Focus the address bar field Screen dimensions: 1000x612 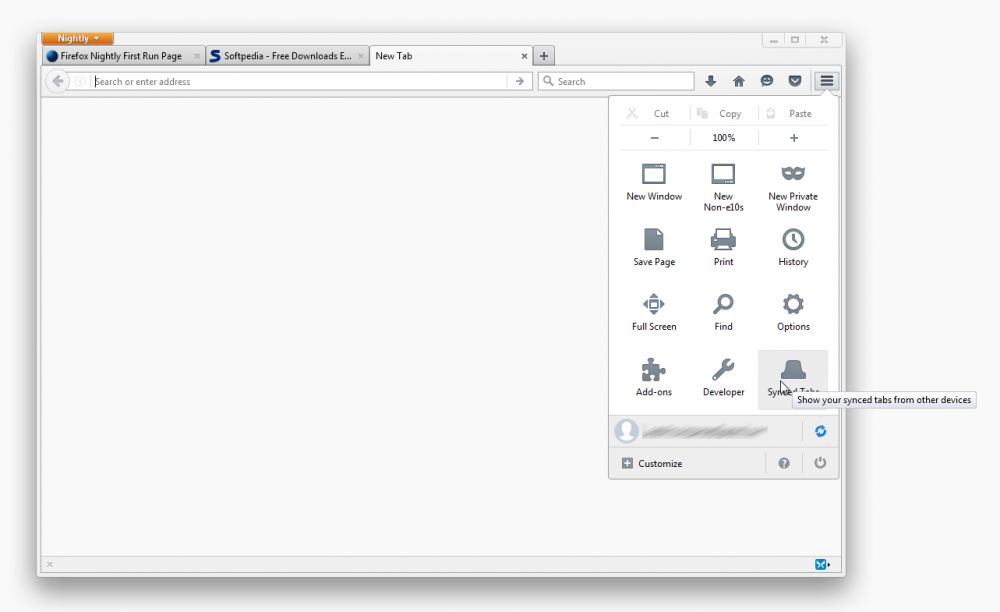[x=300, y=82]
